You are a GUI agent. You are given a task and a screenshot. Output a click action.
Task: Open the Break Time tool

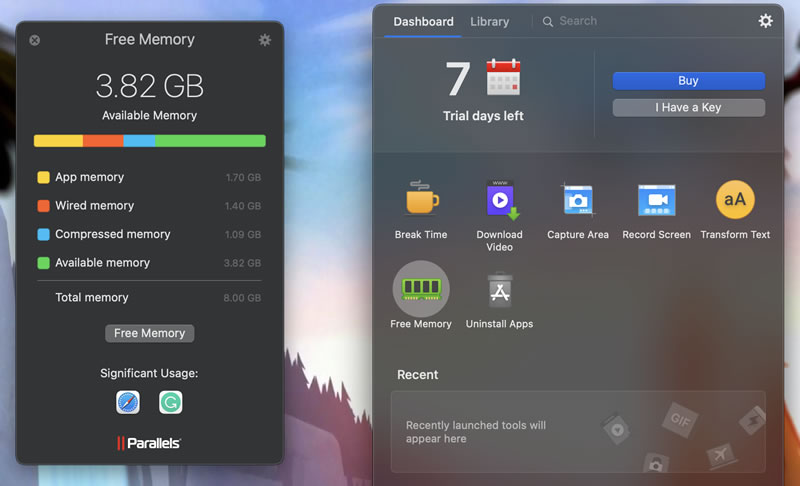(421, 199)
